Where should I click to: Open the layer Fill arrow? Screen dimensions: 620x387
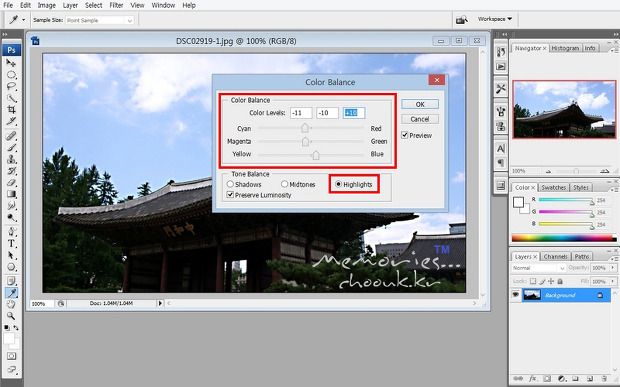point(613,281)
